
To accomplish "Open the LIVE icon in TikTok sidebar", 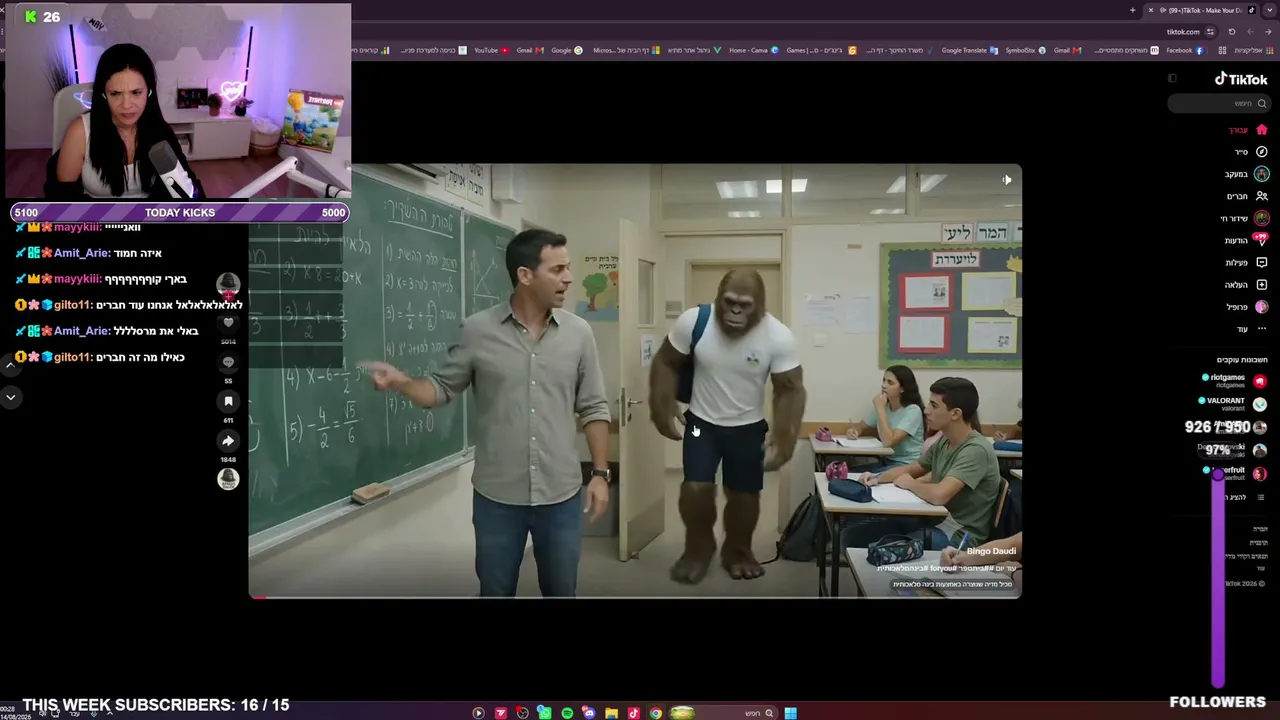I will click(x=1261, y=218).
